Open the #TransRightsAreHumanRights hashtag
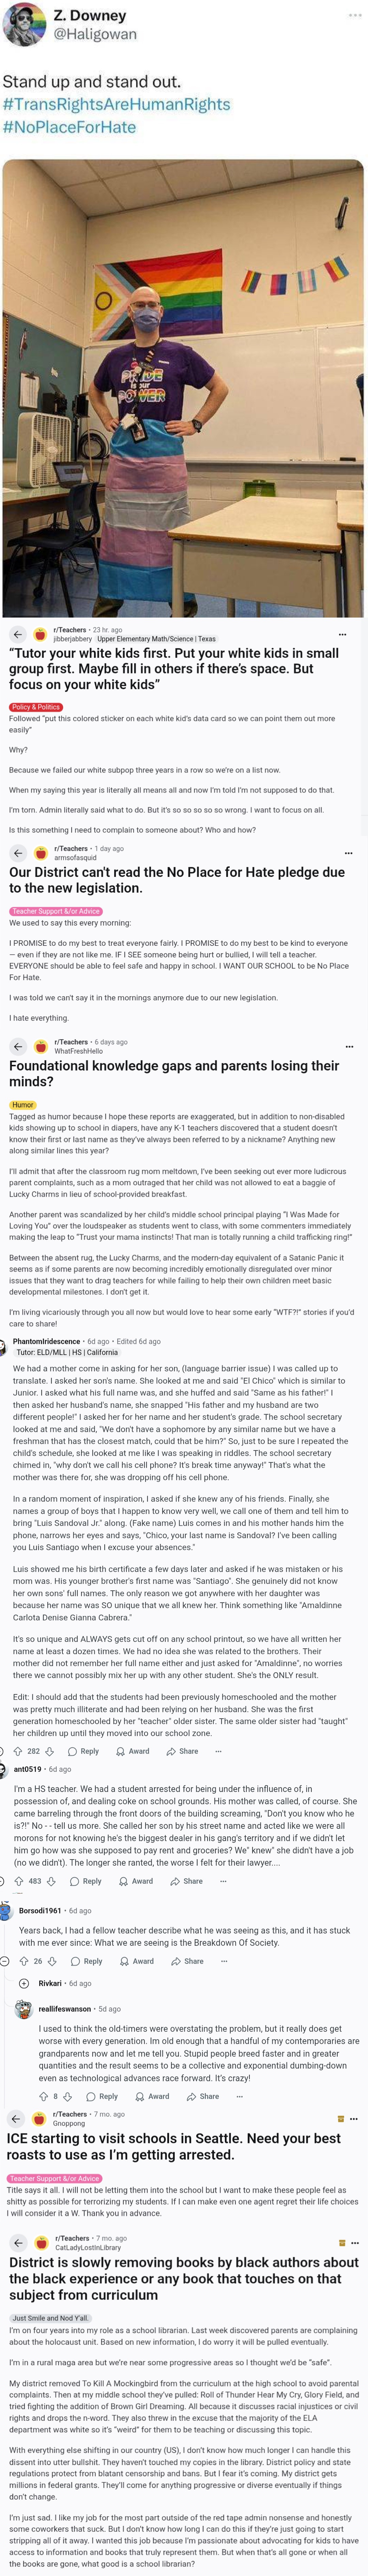 click(x=116, y=104)
